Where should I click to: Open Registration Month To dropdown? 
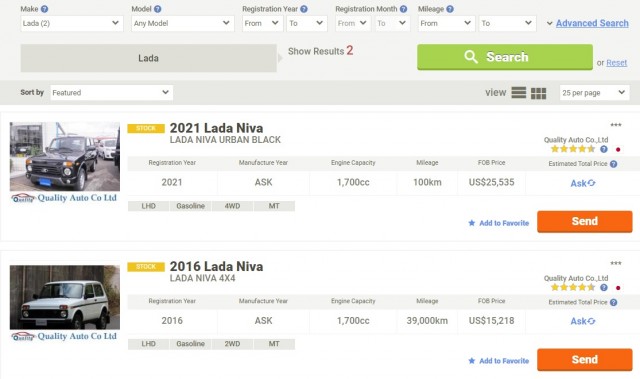point(392,23)
